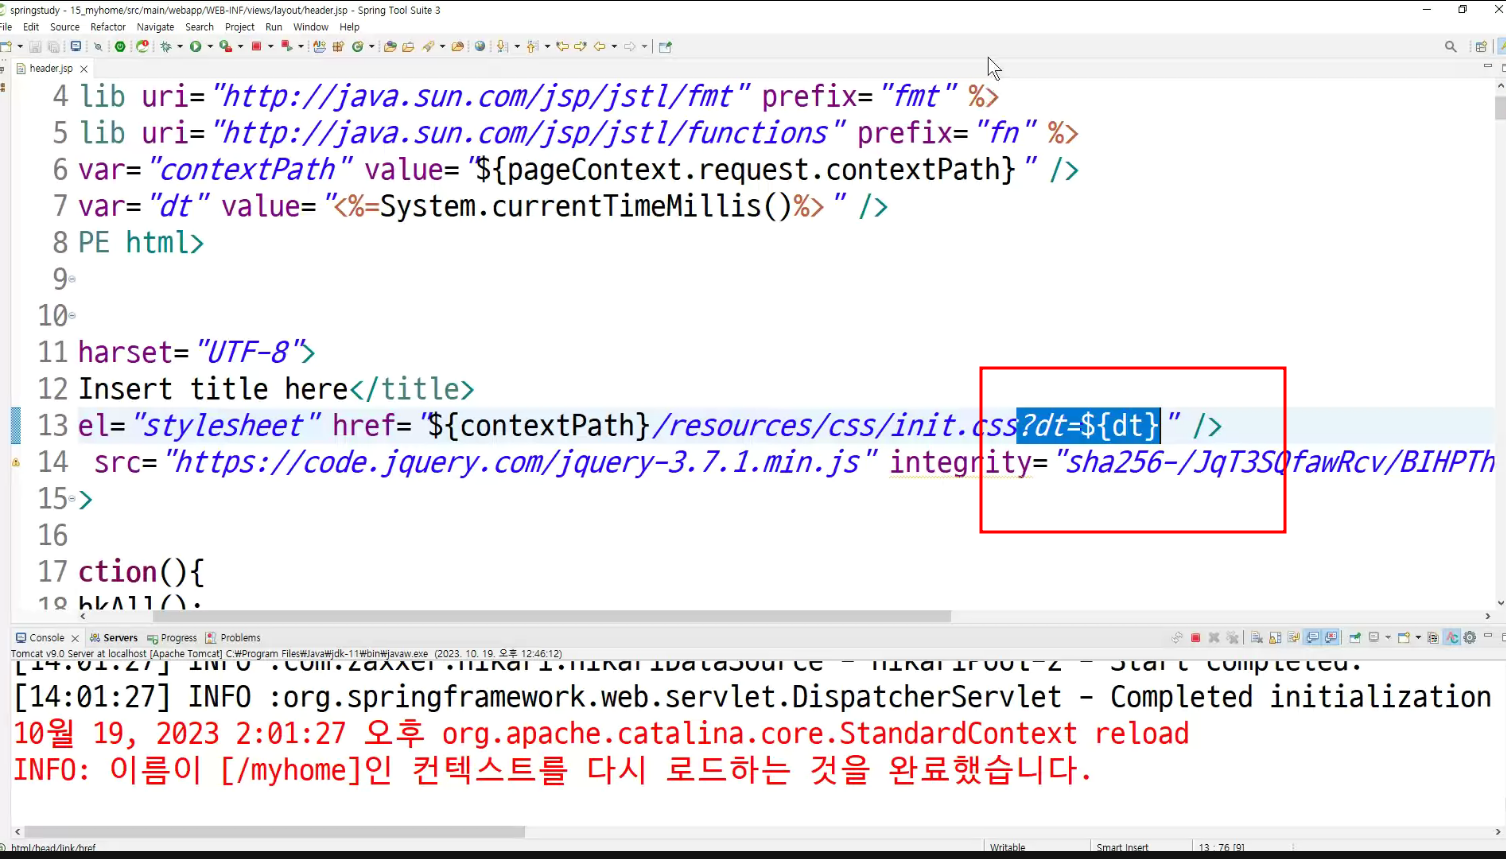
Task: Minimize the Console view panel
Action: coord(1488,636)
